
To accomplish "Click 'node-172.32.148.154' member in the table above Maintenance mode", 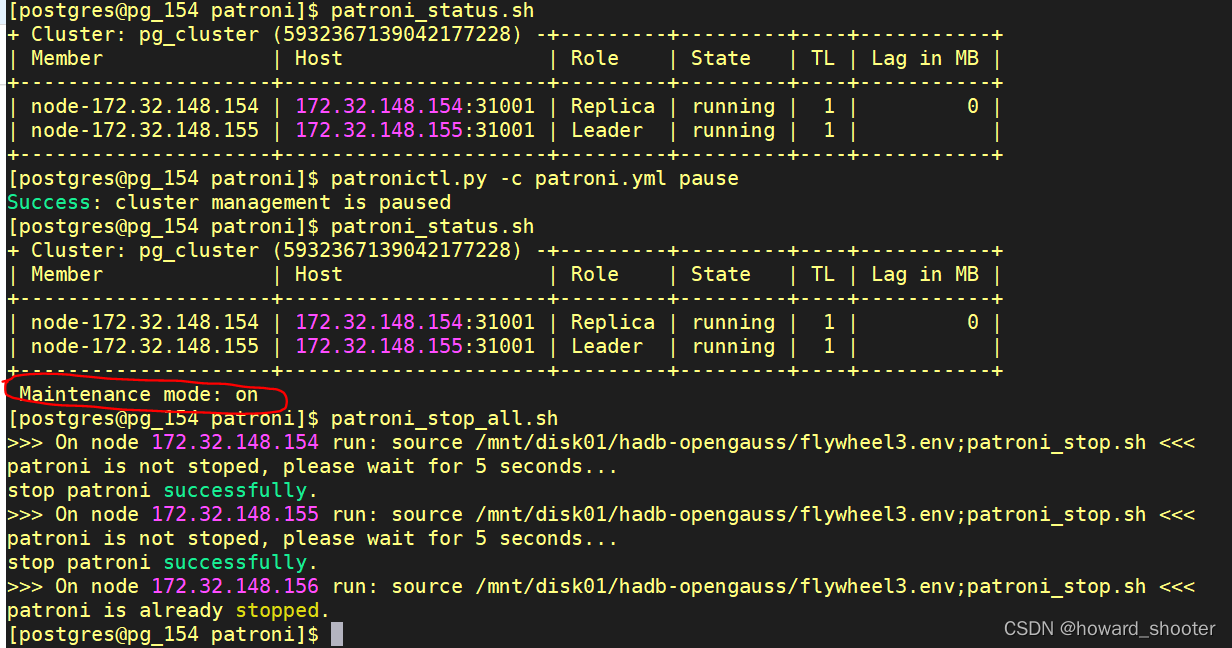I will pos(145,323).
